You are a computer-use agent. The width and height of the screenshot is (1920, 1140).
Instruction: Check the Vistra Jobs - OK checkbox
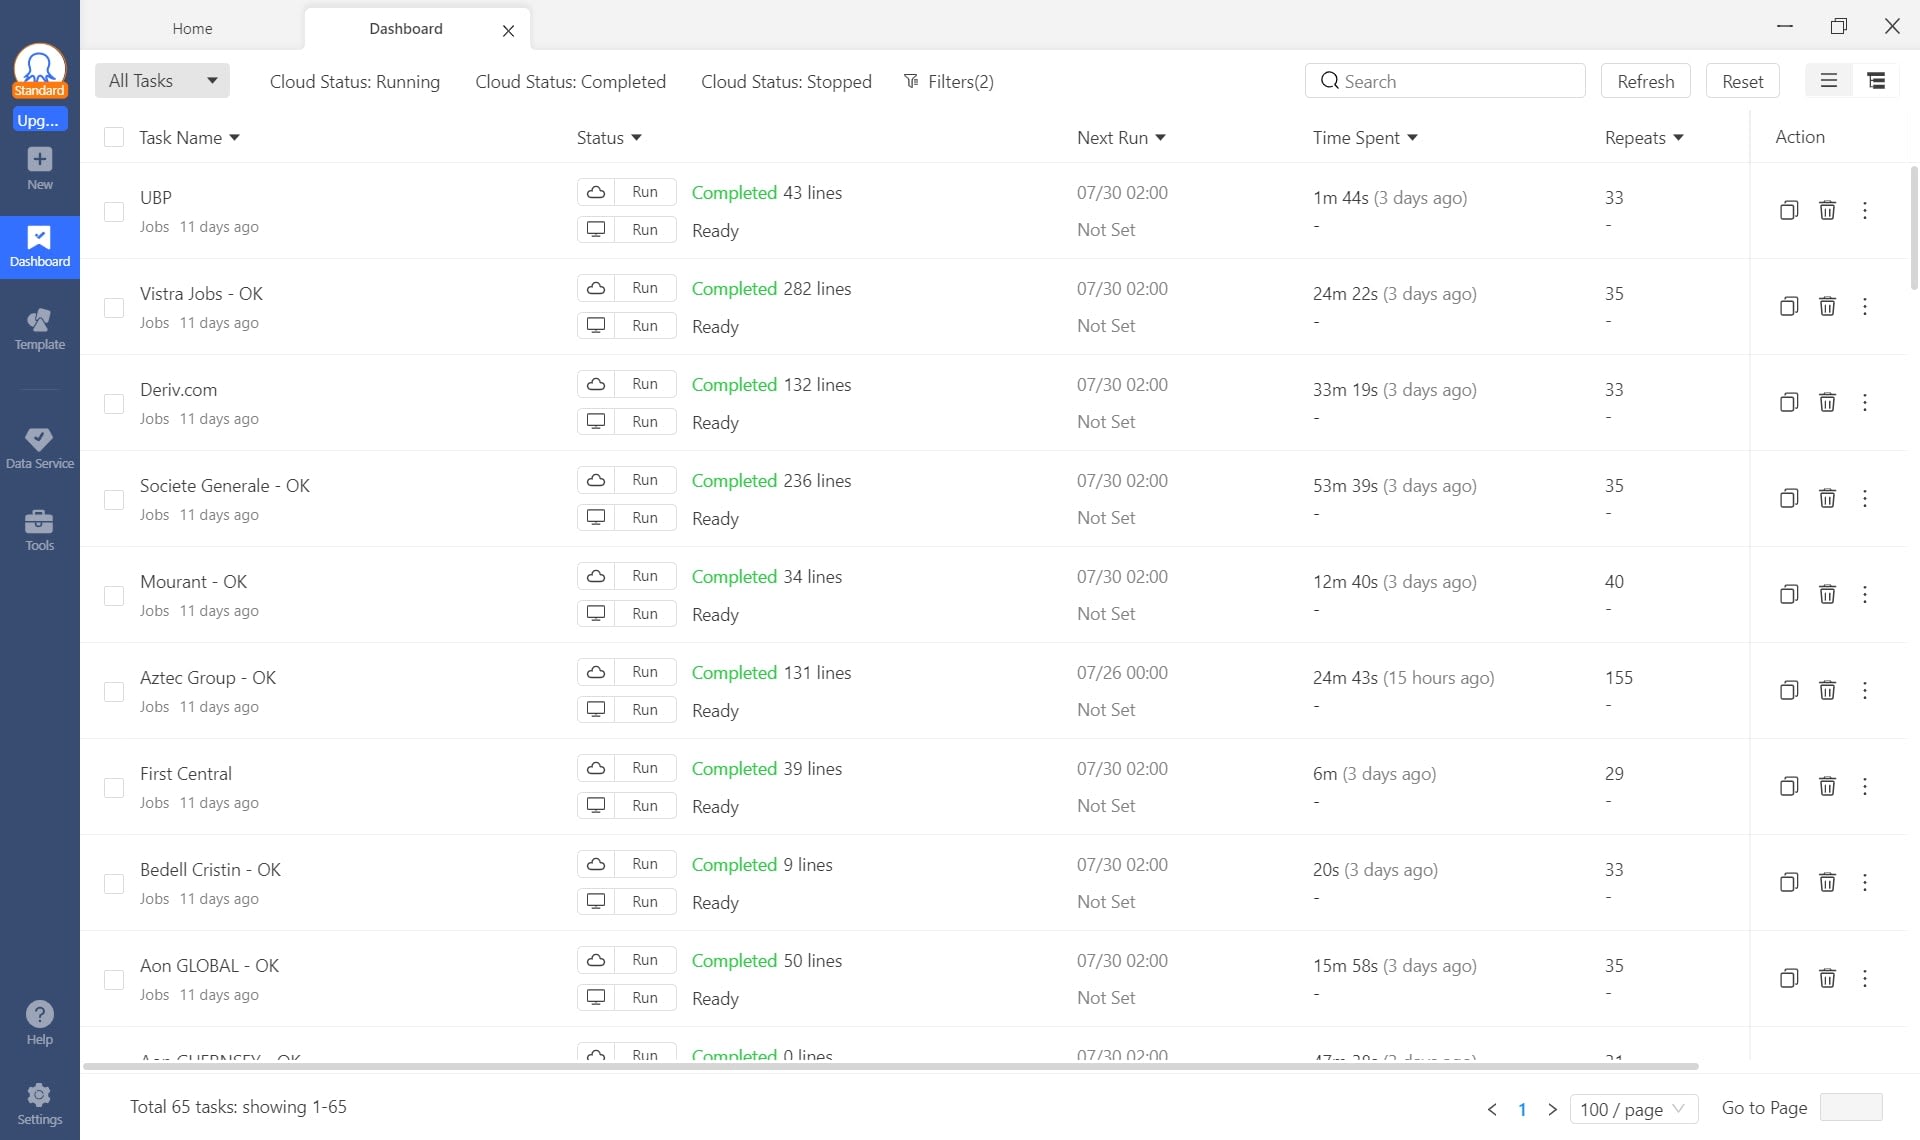[114, 307]
